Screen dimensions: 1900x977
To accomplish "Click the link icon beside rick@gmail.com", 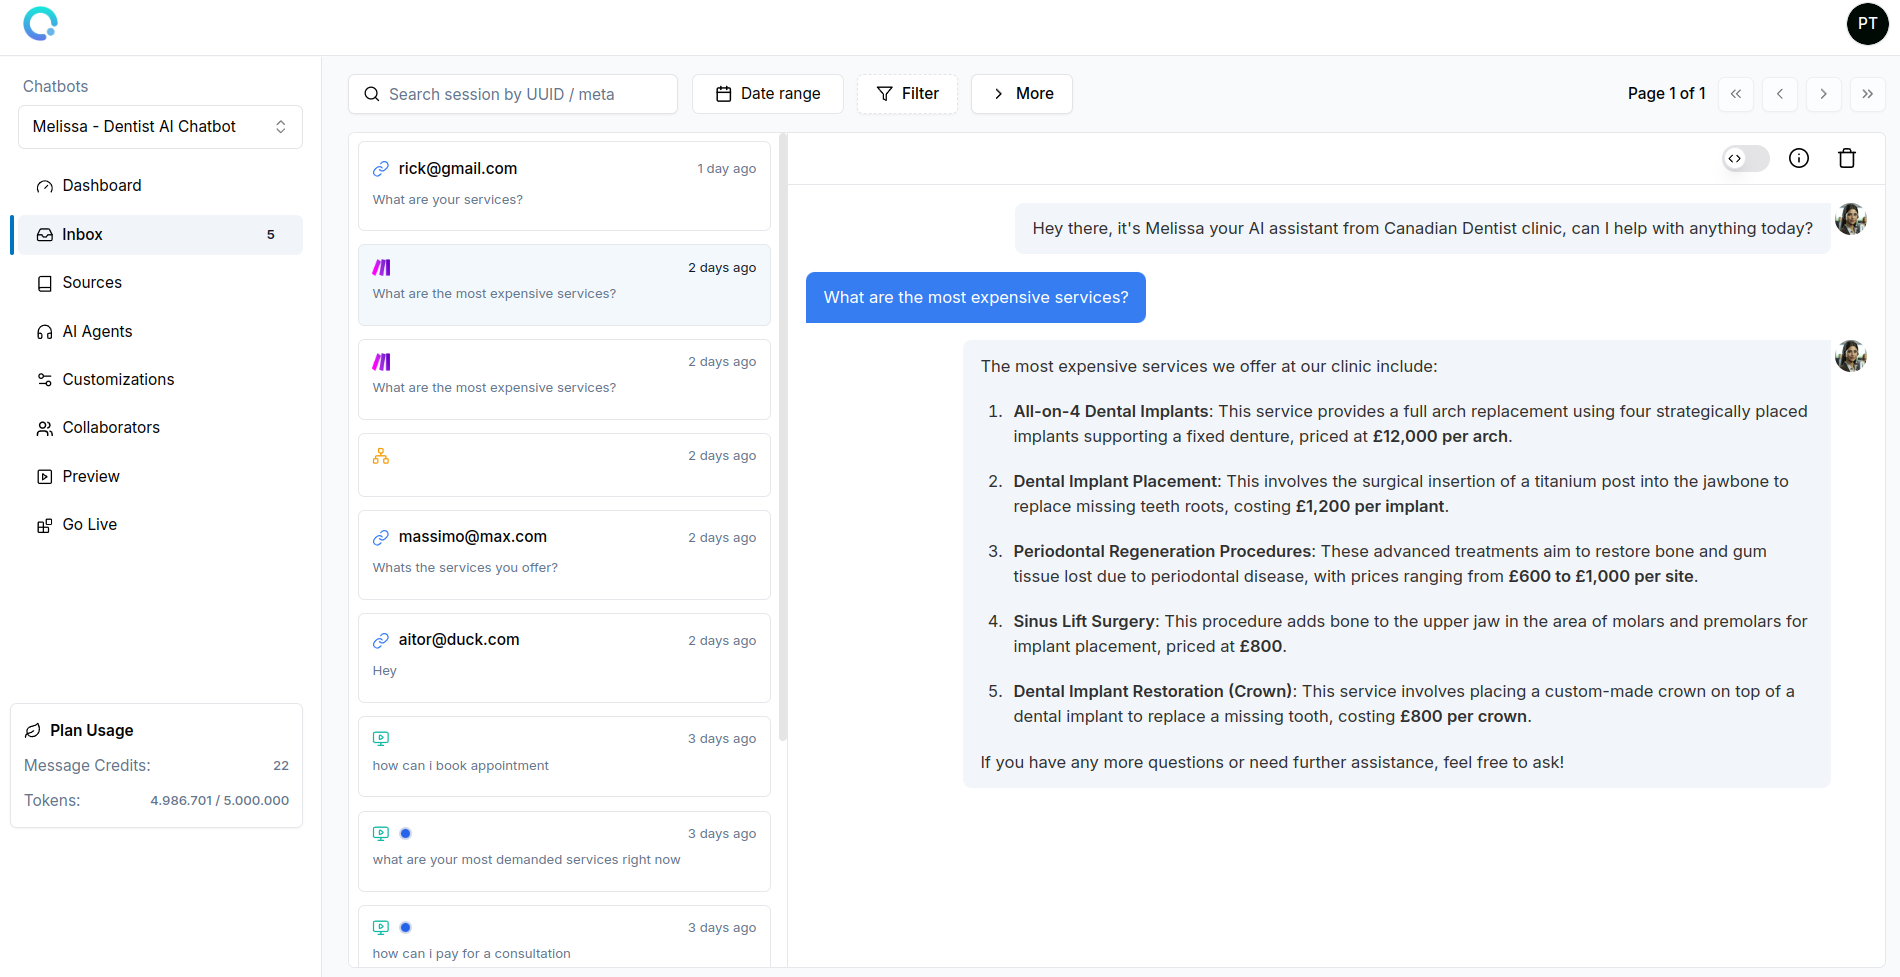I will click(381, 169).
